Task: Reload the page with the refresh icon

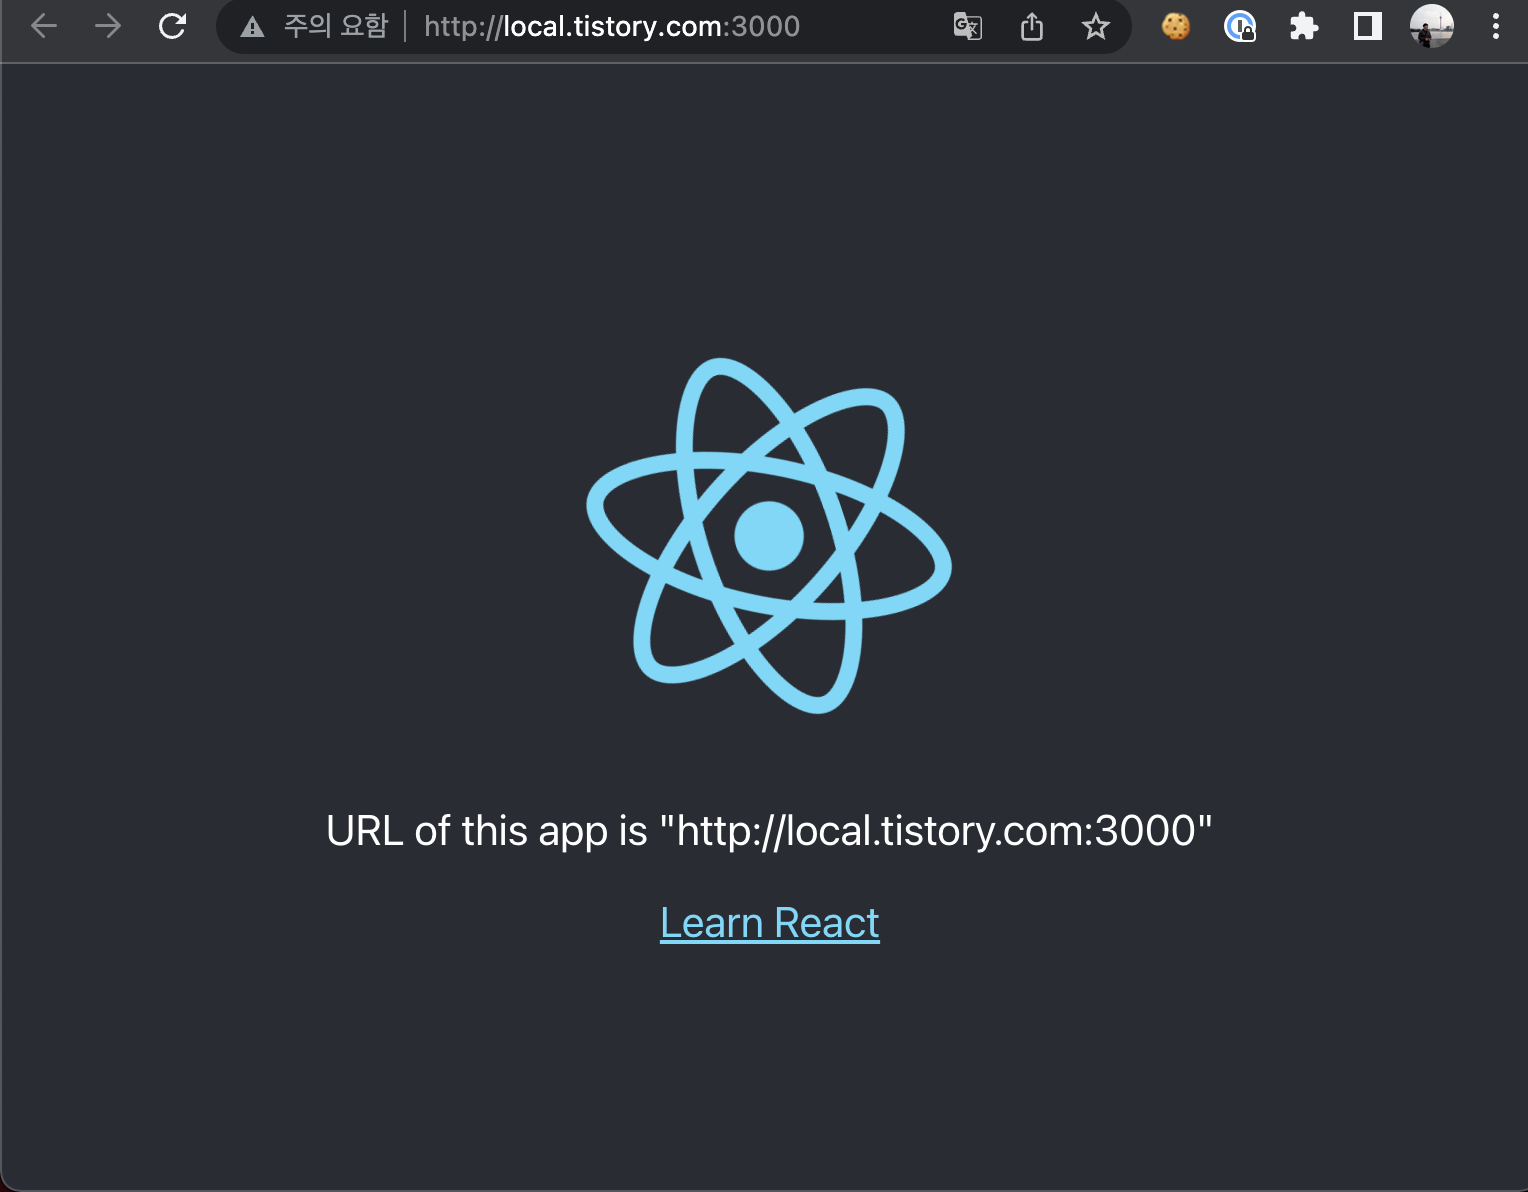Action: pos(172,26)
